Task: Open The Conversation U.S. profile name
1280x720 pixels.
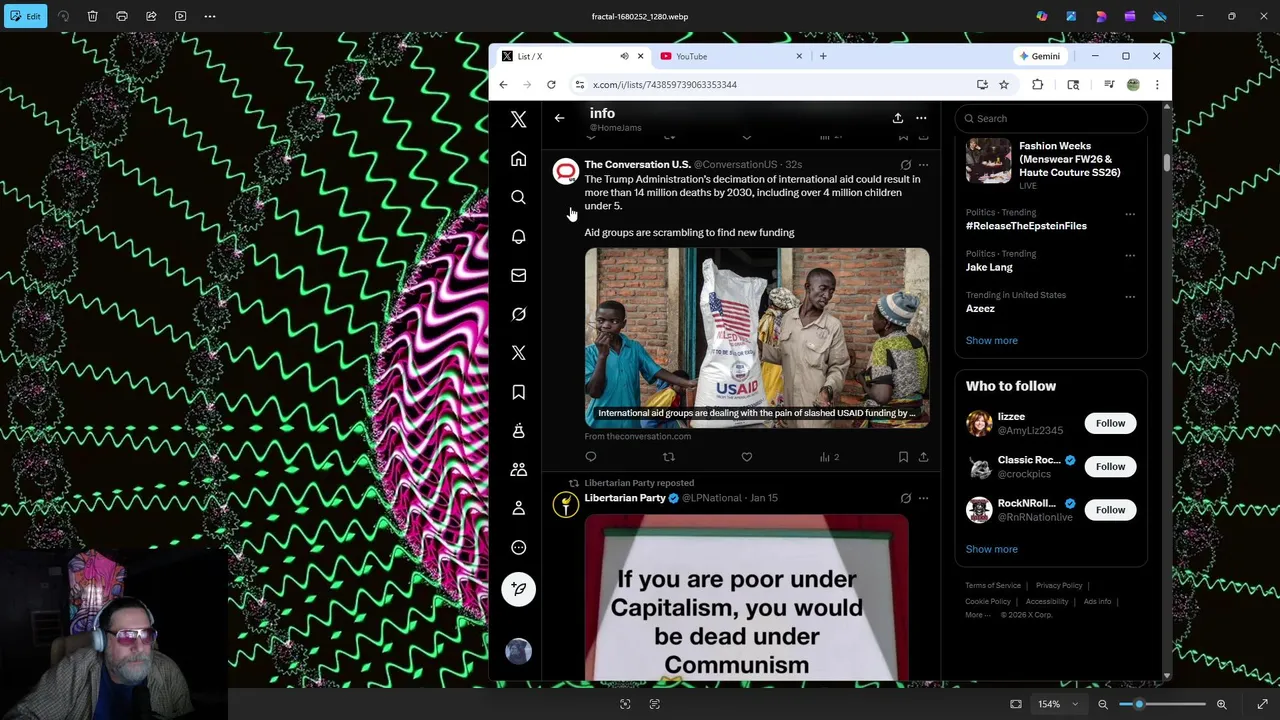Action: coord(637,164)
